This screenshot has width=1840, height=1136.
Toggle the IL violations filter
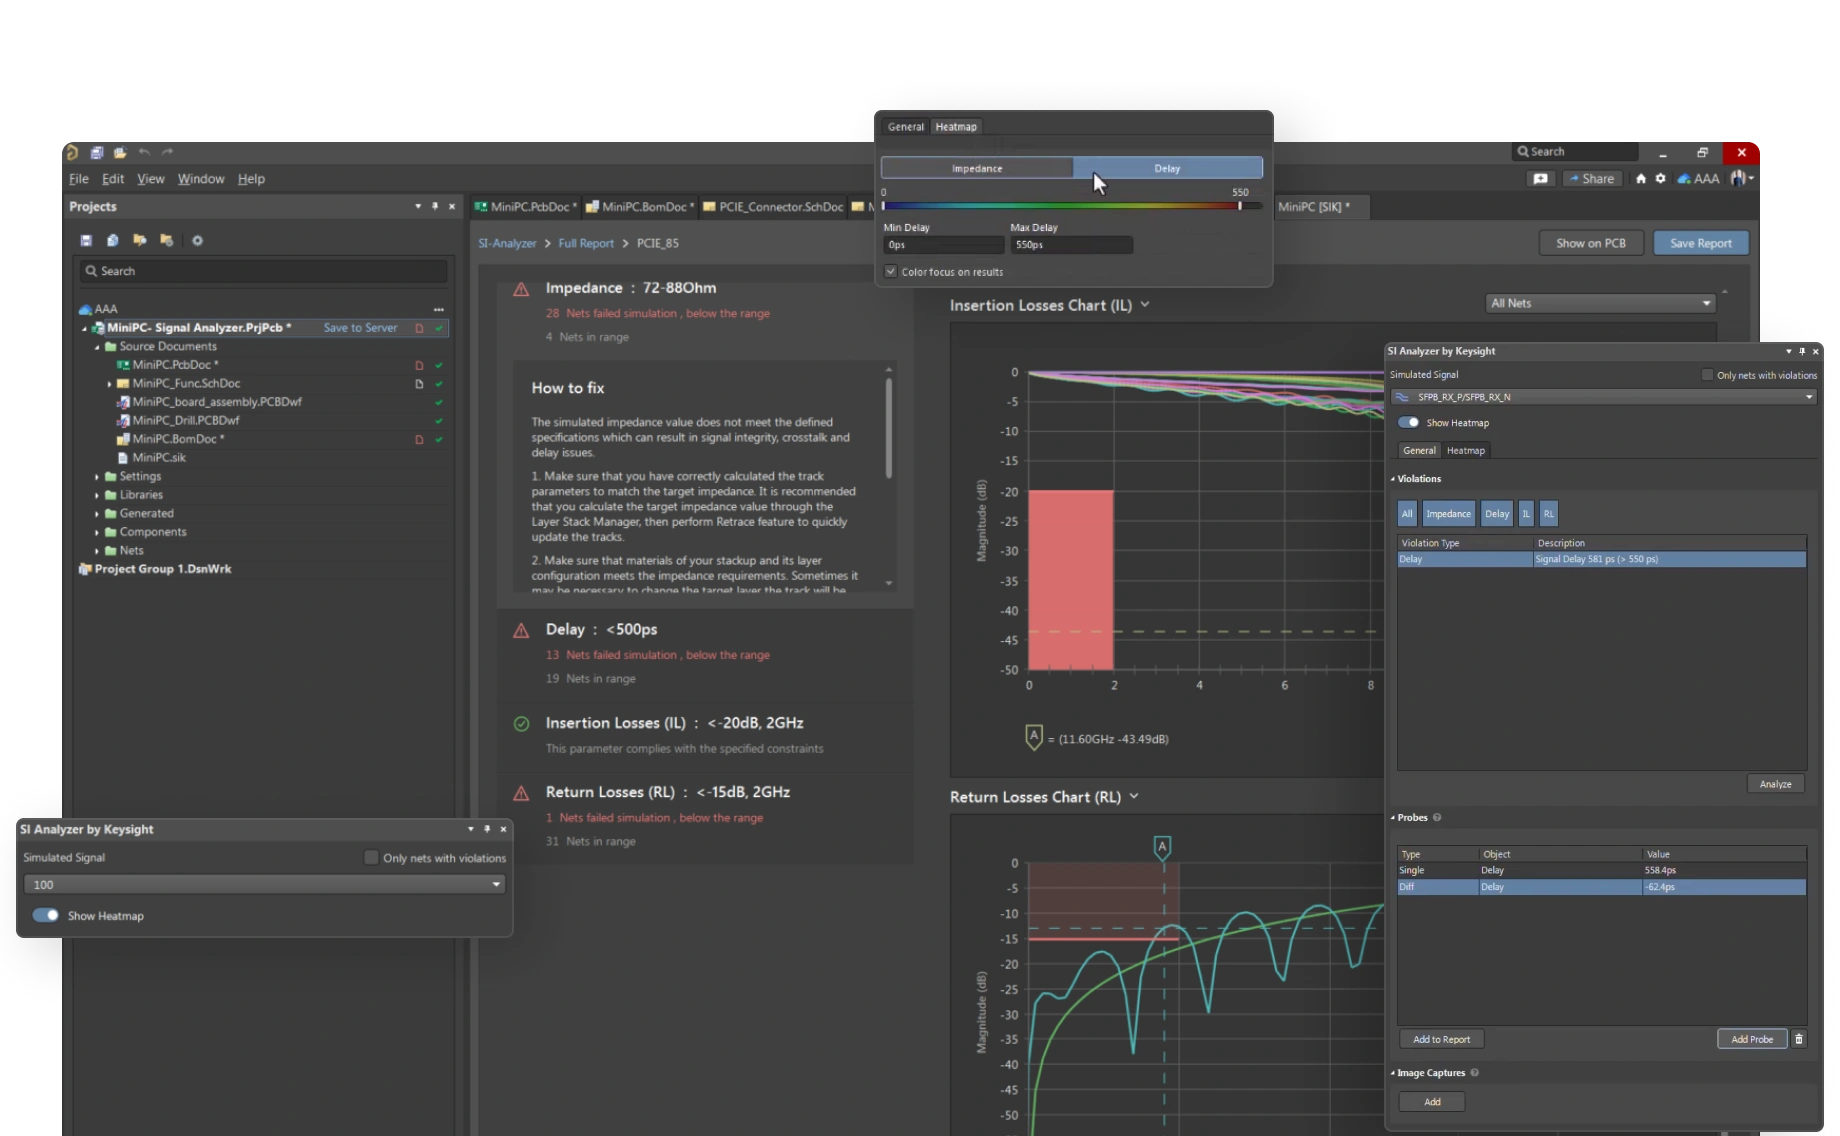[1526, 514]
